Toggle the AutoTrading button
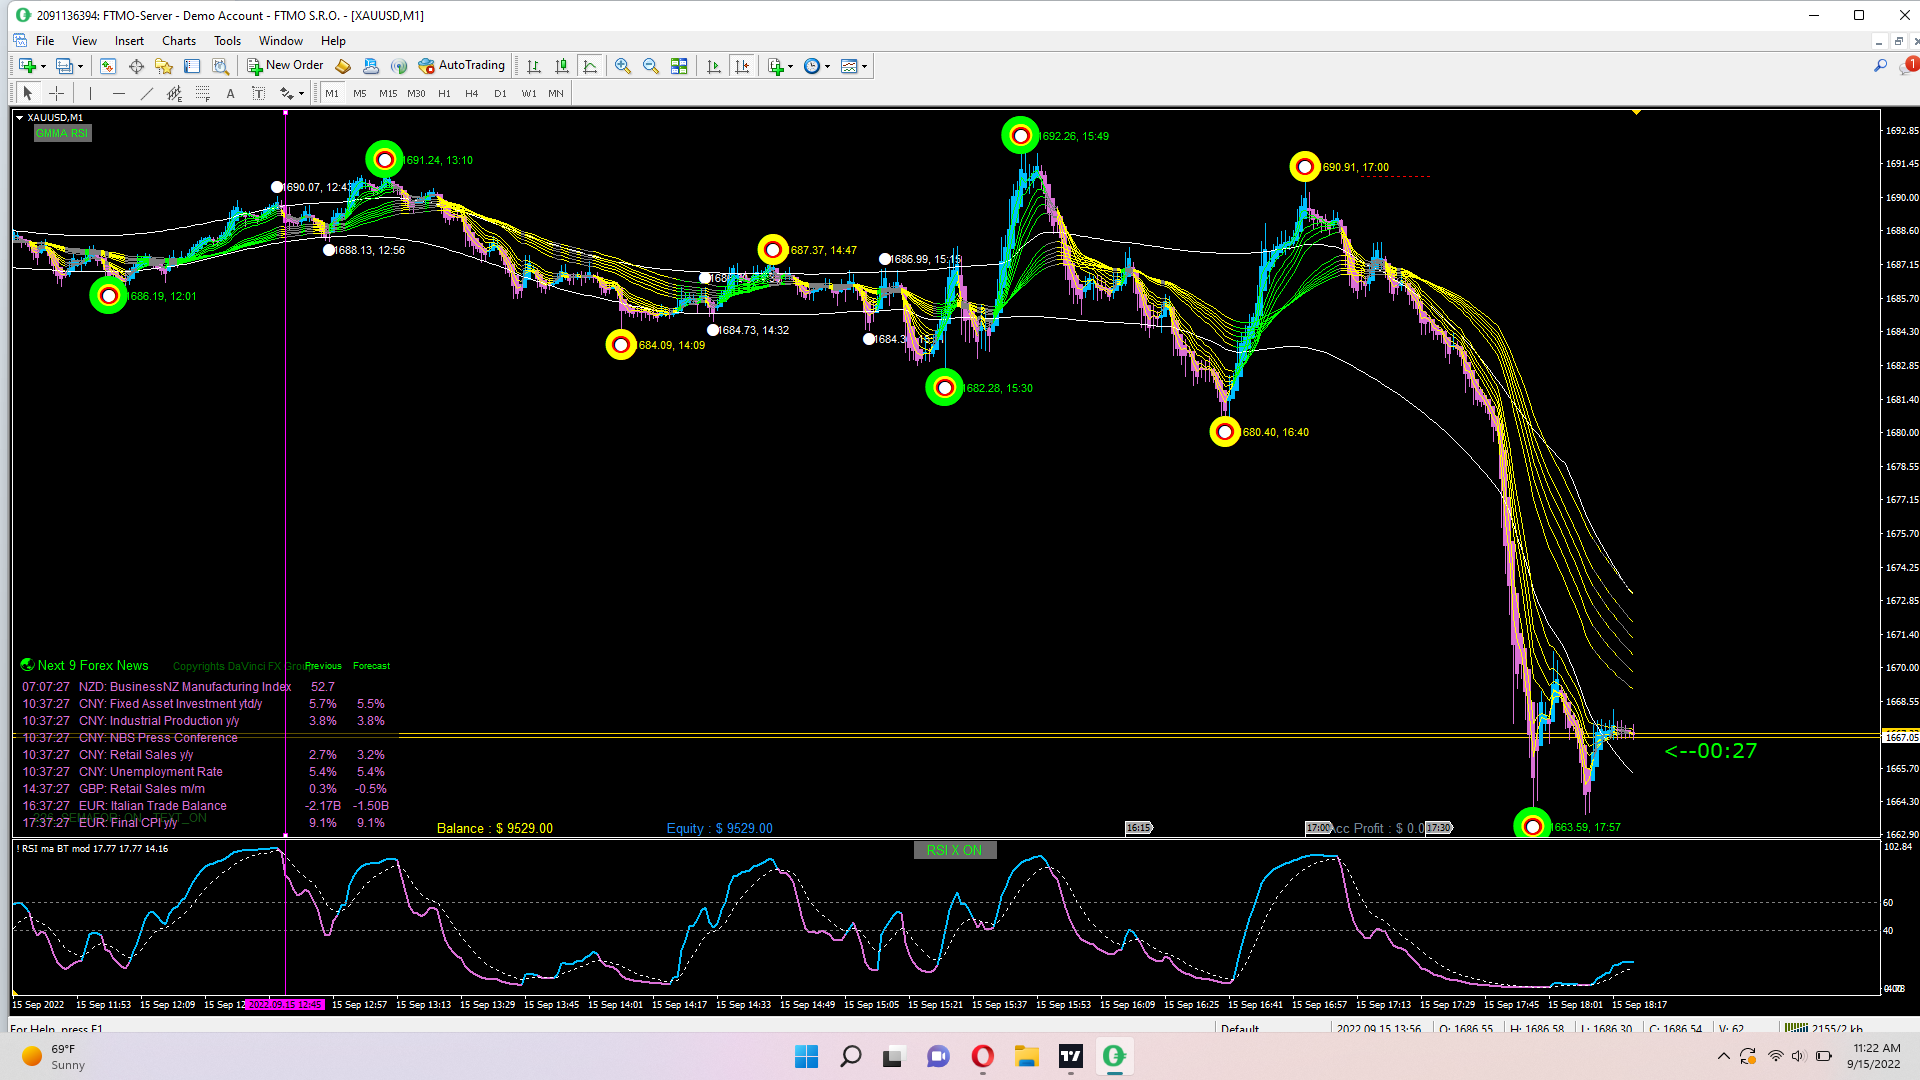 click(462, 66)
